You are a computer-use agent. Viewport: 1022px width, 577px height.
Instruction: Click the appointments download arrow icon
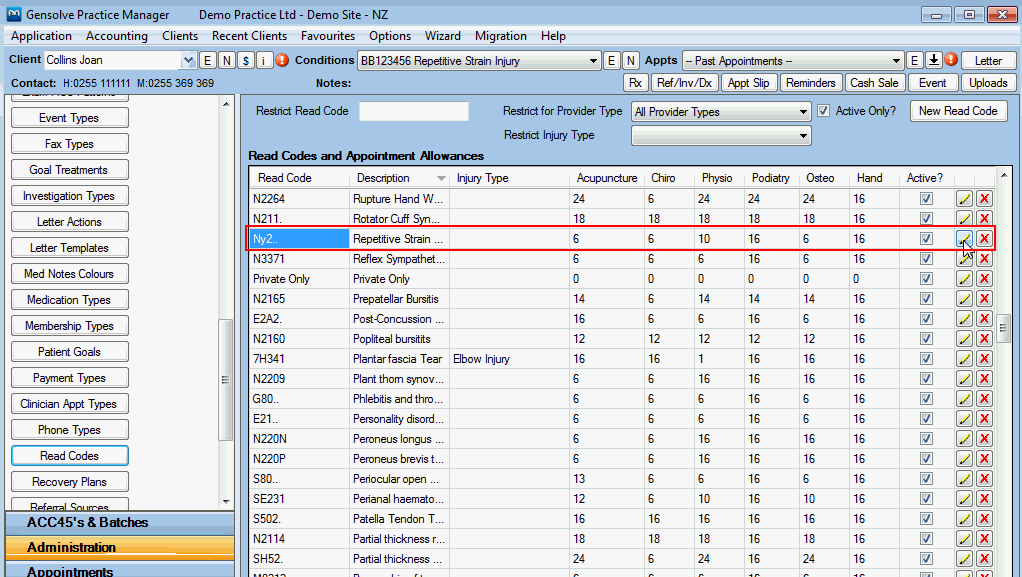933,60
